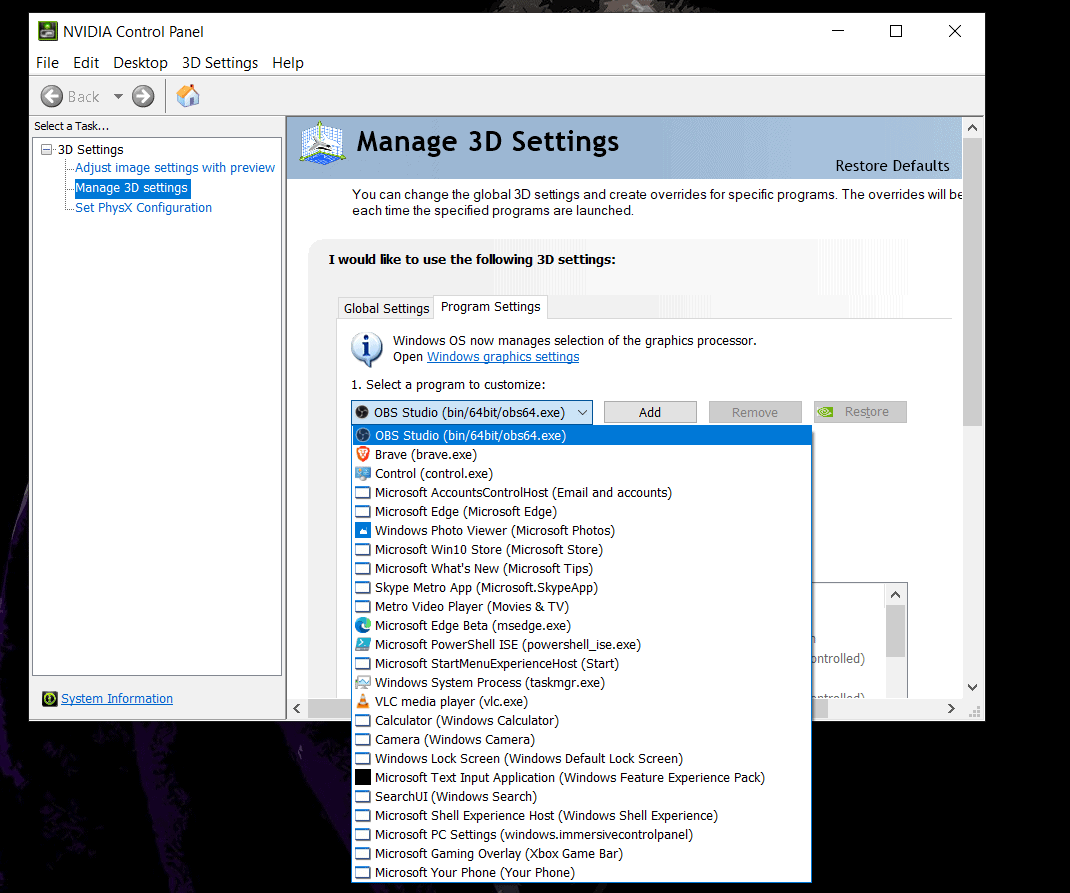Choose Microsoft PowerShell ISE (powershell_ise.exe)

581,644
